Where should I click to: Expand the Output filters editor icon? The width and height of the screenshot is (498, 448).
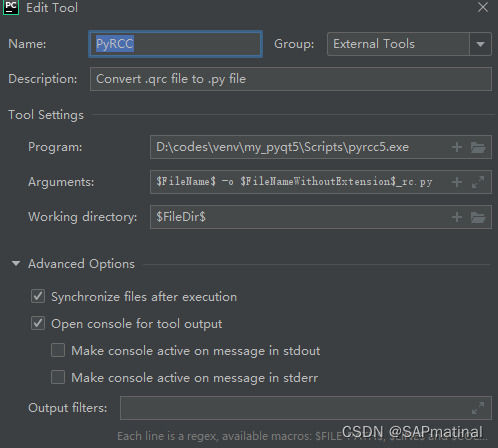tap(478, 408)
